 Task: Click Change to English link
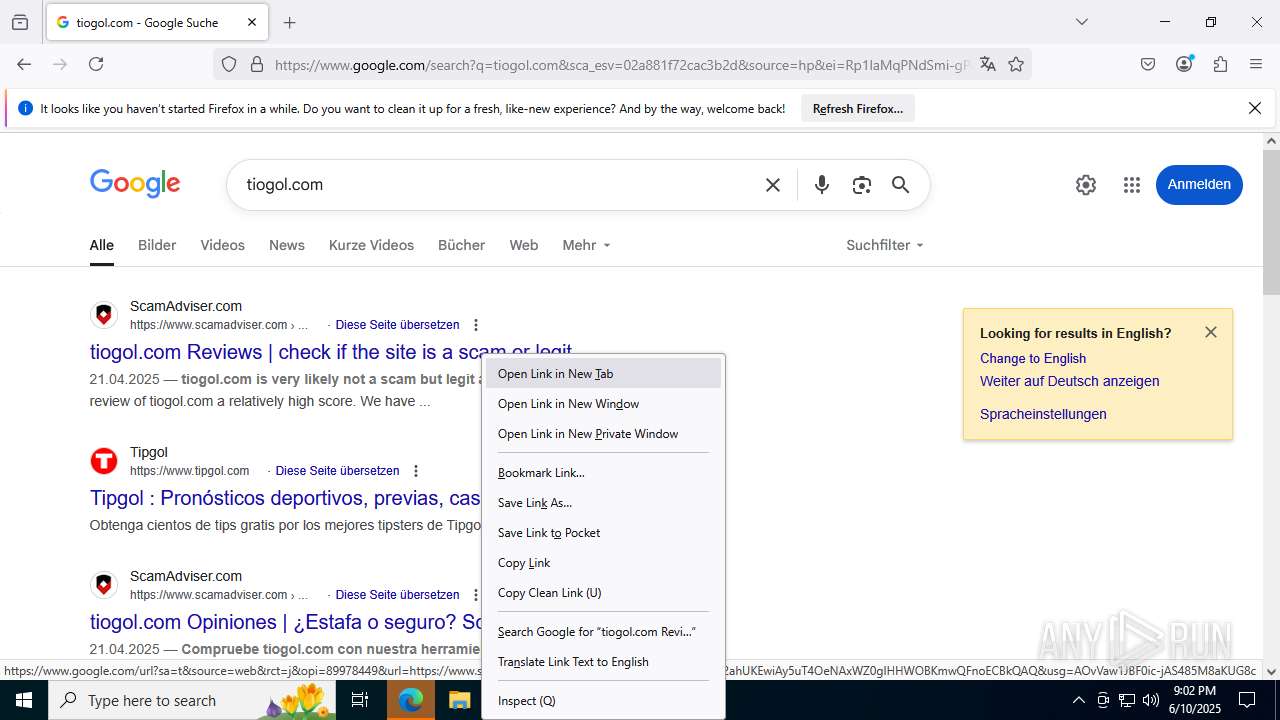pyautogui.click(x=1033, y=358)
